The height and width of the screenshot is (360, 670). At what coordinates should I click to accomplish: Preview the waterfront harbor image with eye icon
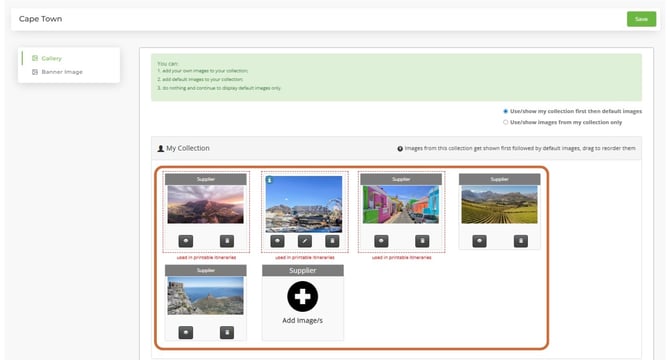click(277, 241)
